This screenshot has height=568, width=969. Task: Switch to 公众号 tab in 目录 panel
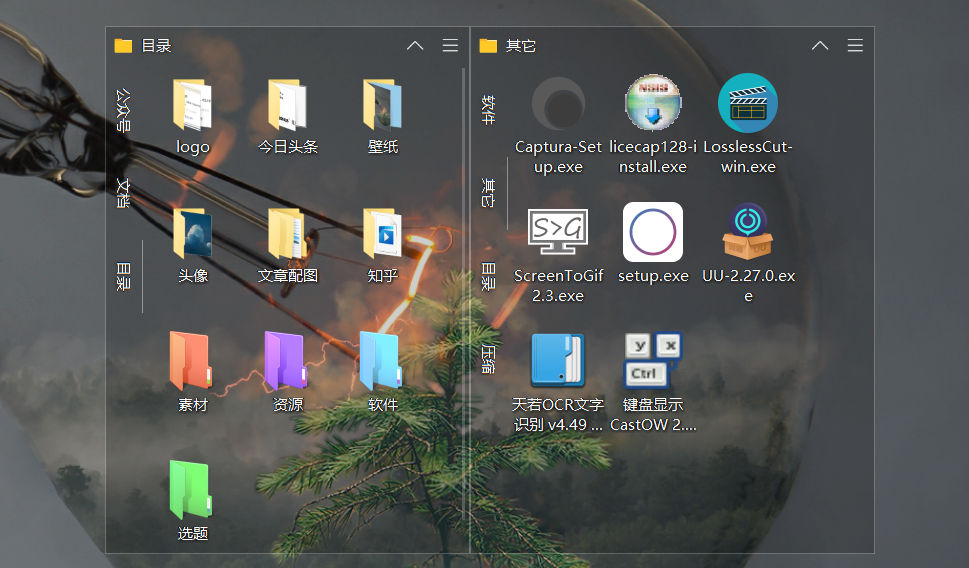[x=124, y=110]
